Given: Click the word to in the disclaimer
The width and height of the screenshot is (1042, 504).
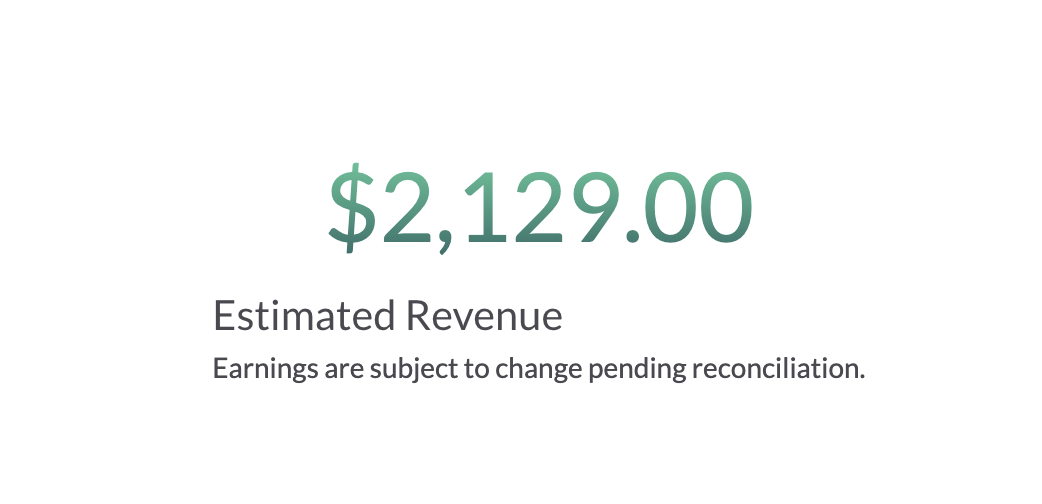Looking at the screenshot, I should click(x=476, y=369).
